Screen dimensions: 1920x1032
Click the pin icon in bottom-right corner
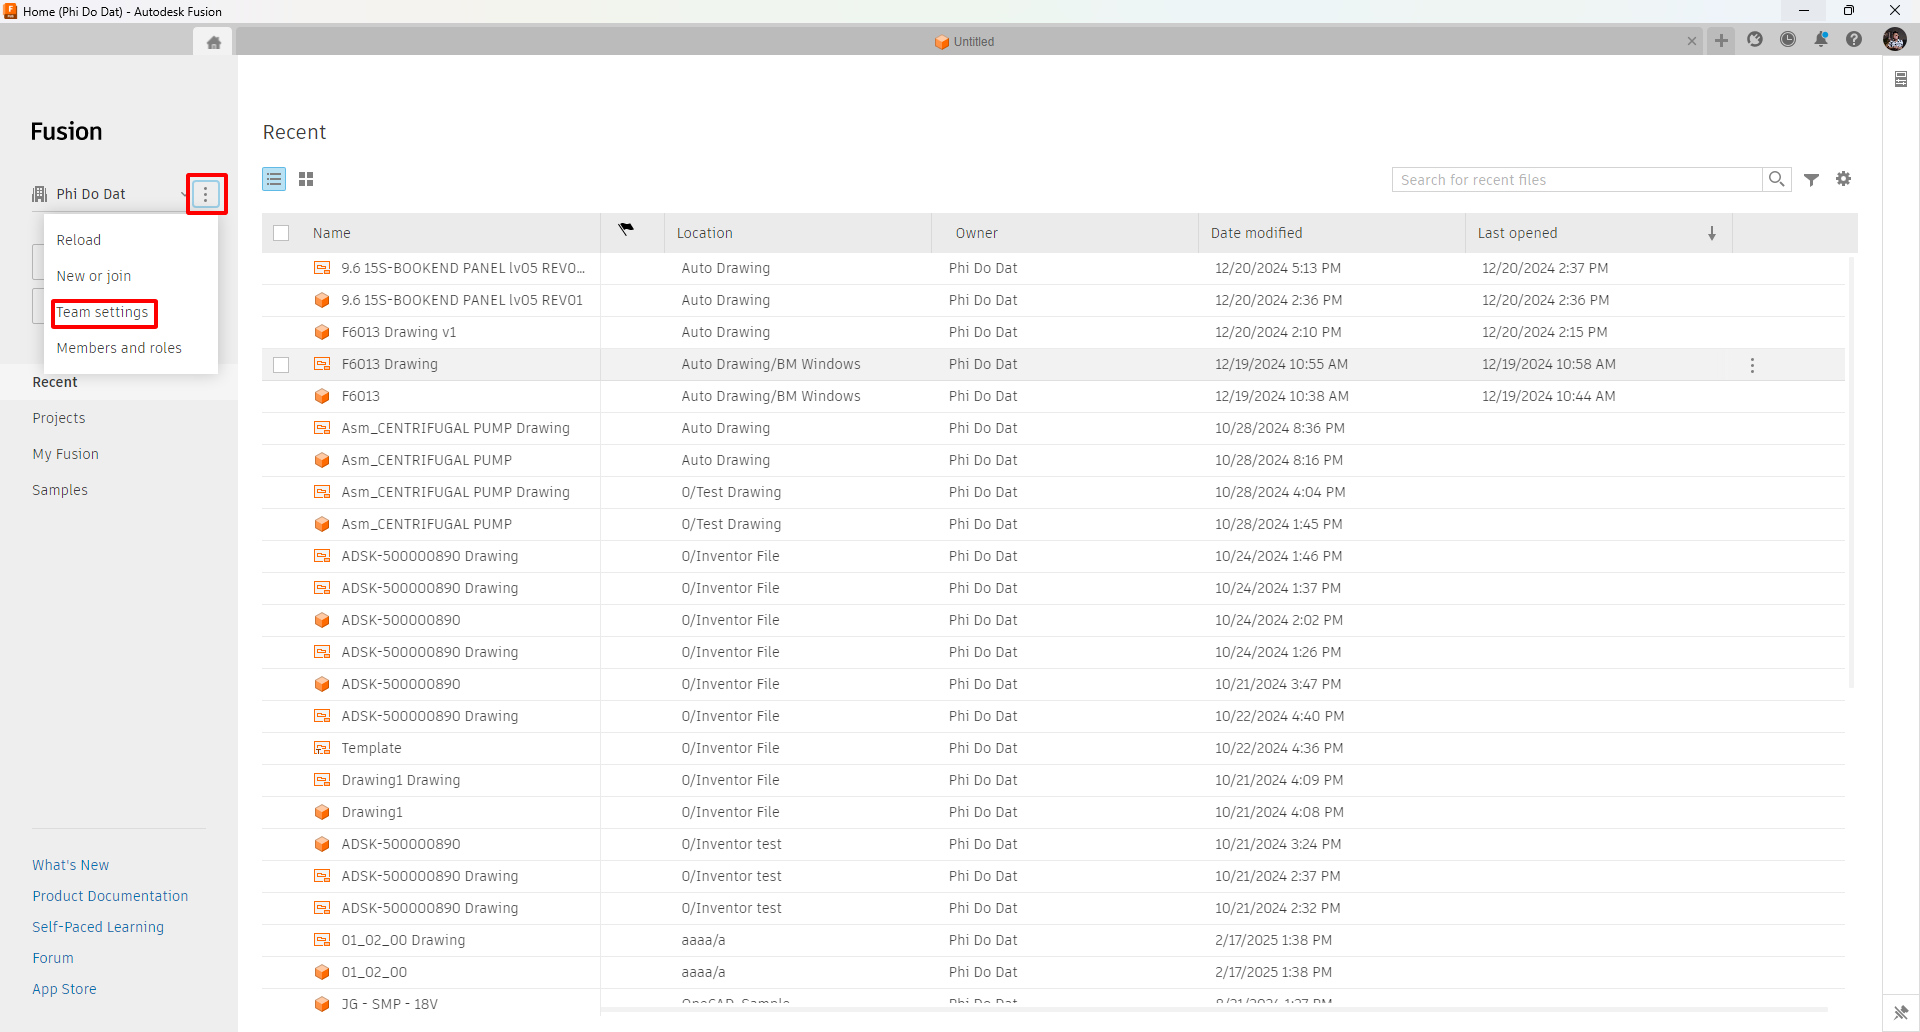(x=1901, y=1012)
